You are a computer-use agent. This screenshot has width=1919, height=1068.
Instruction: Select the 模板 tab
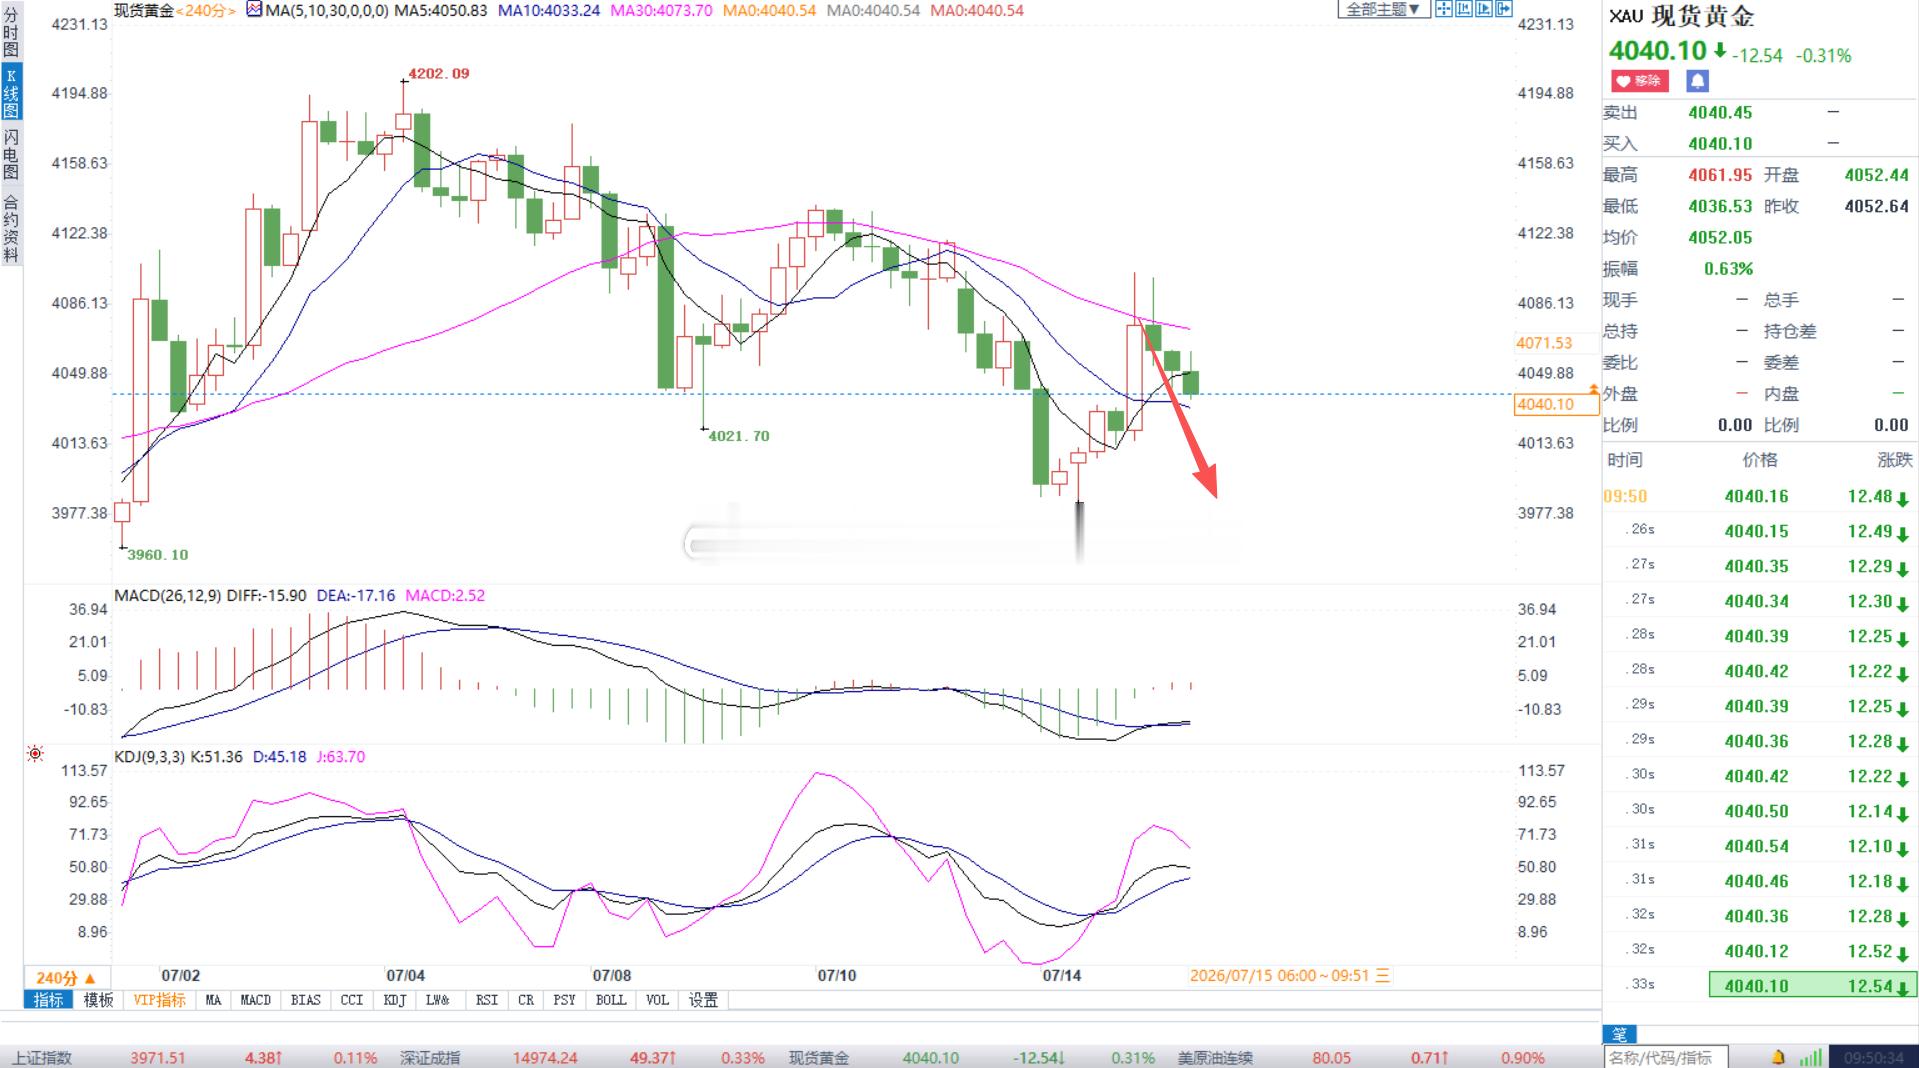pos(98,1000)
